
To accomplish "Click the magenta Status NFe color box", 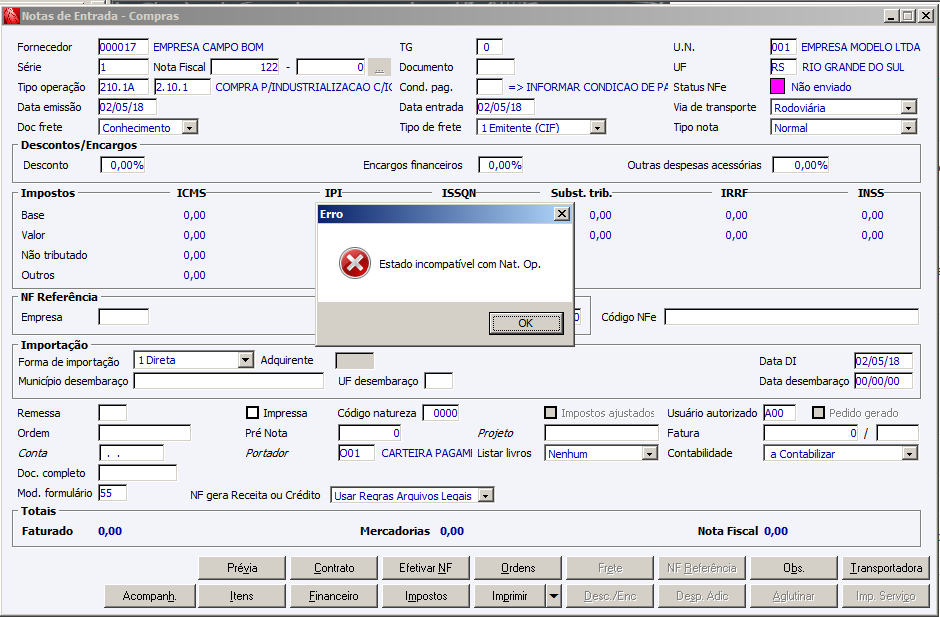I will (777, 87).
